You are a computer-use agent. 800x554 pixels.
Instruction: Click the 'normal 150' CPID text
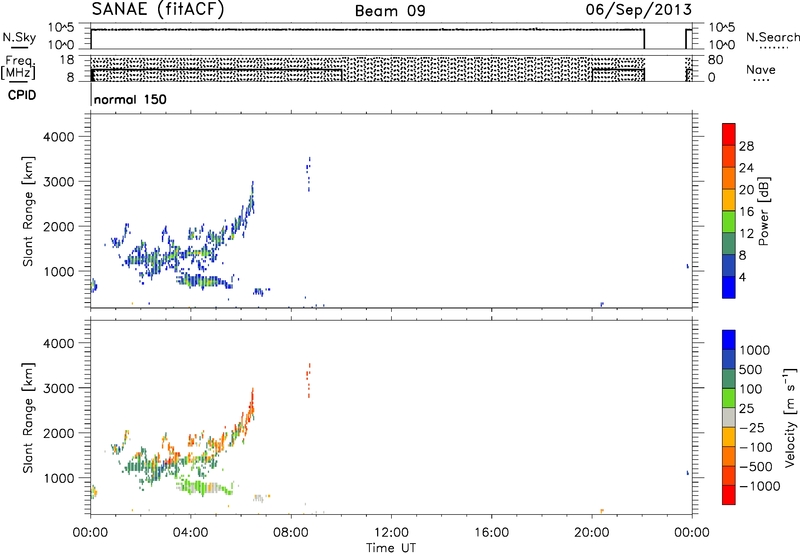click(x=130, y=99)
